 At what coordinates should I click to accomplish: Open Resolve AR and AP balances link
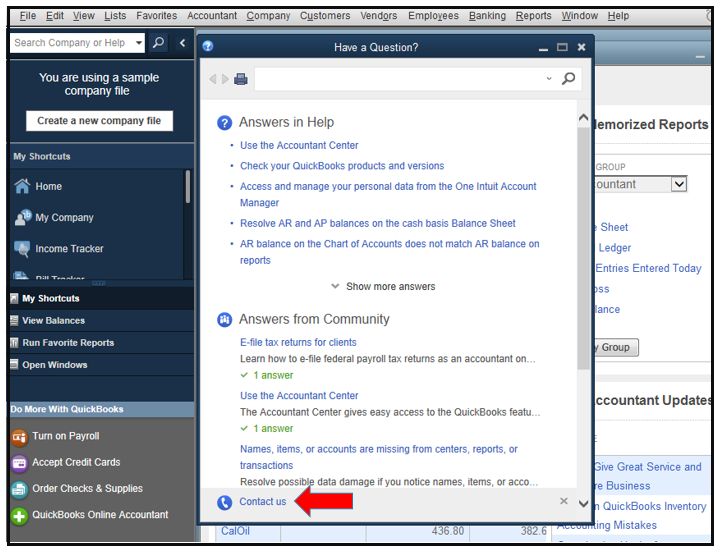377,223
